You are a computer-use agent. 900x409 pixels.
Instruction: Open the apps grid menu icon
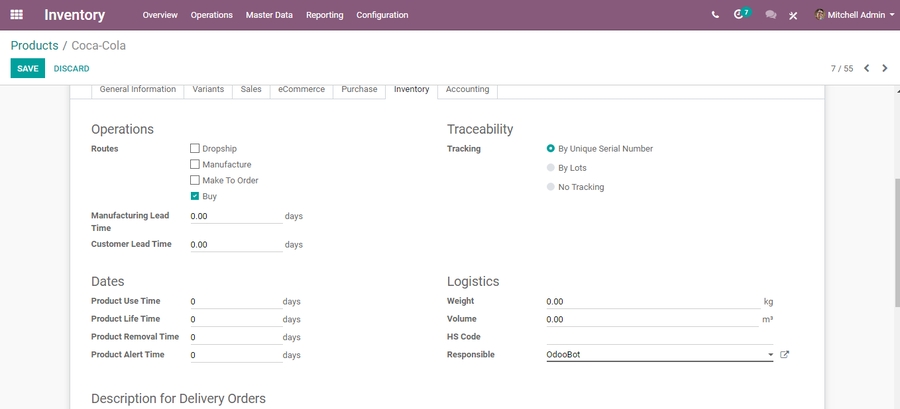point(16,15)
